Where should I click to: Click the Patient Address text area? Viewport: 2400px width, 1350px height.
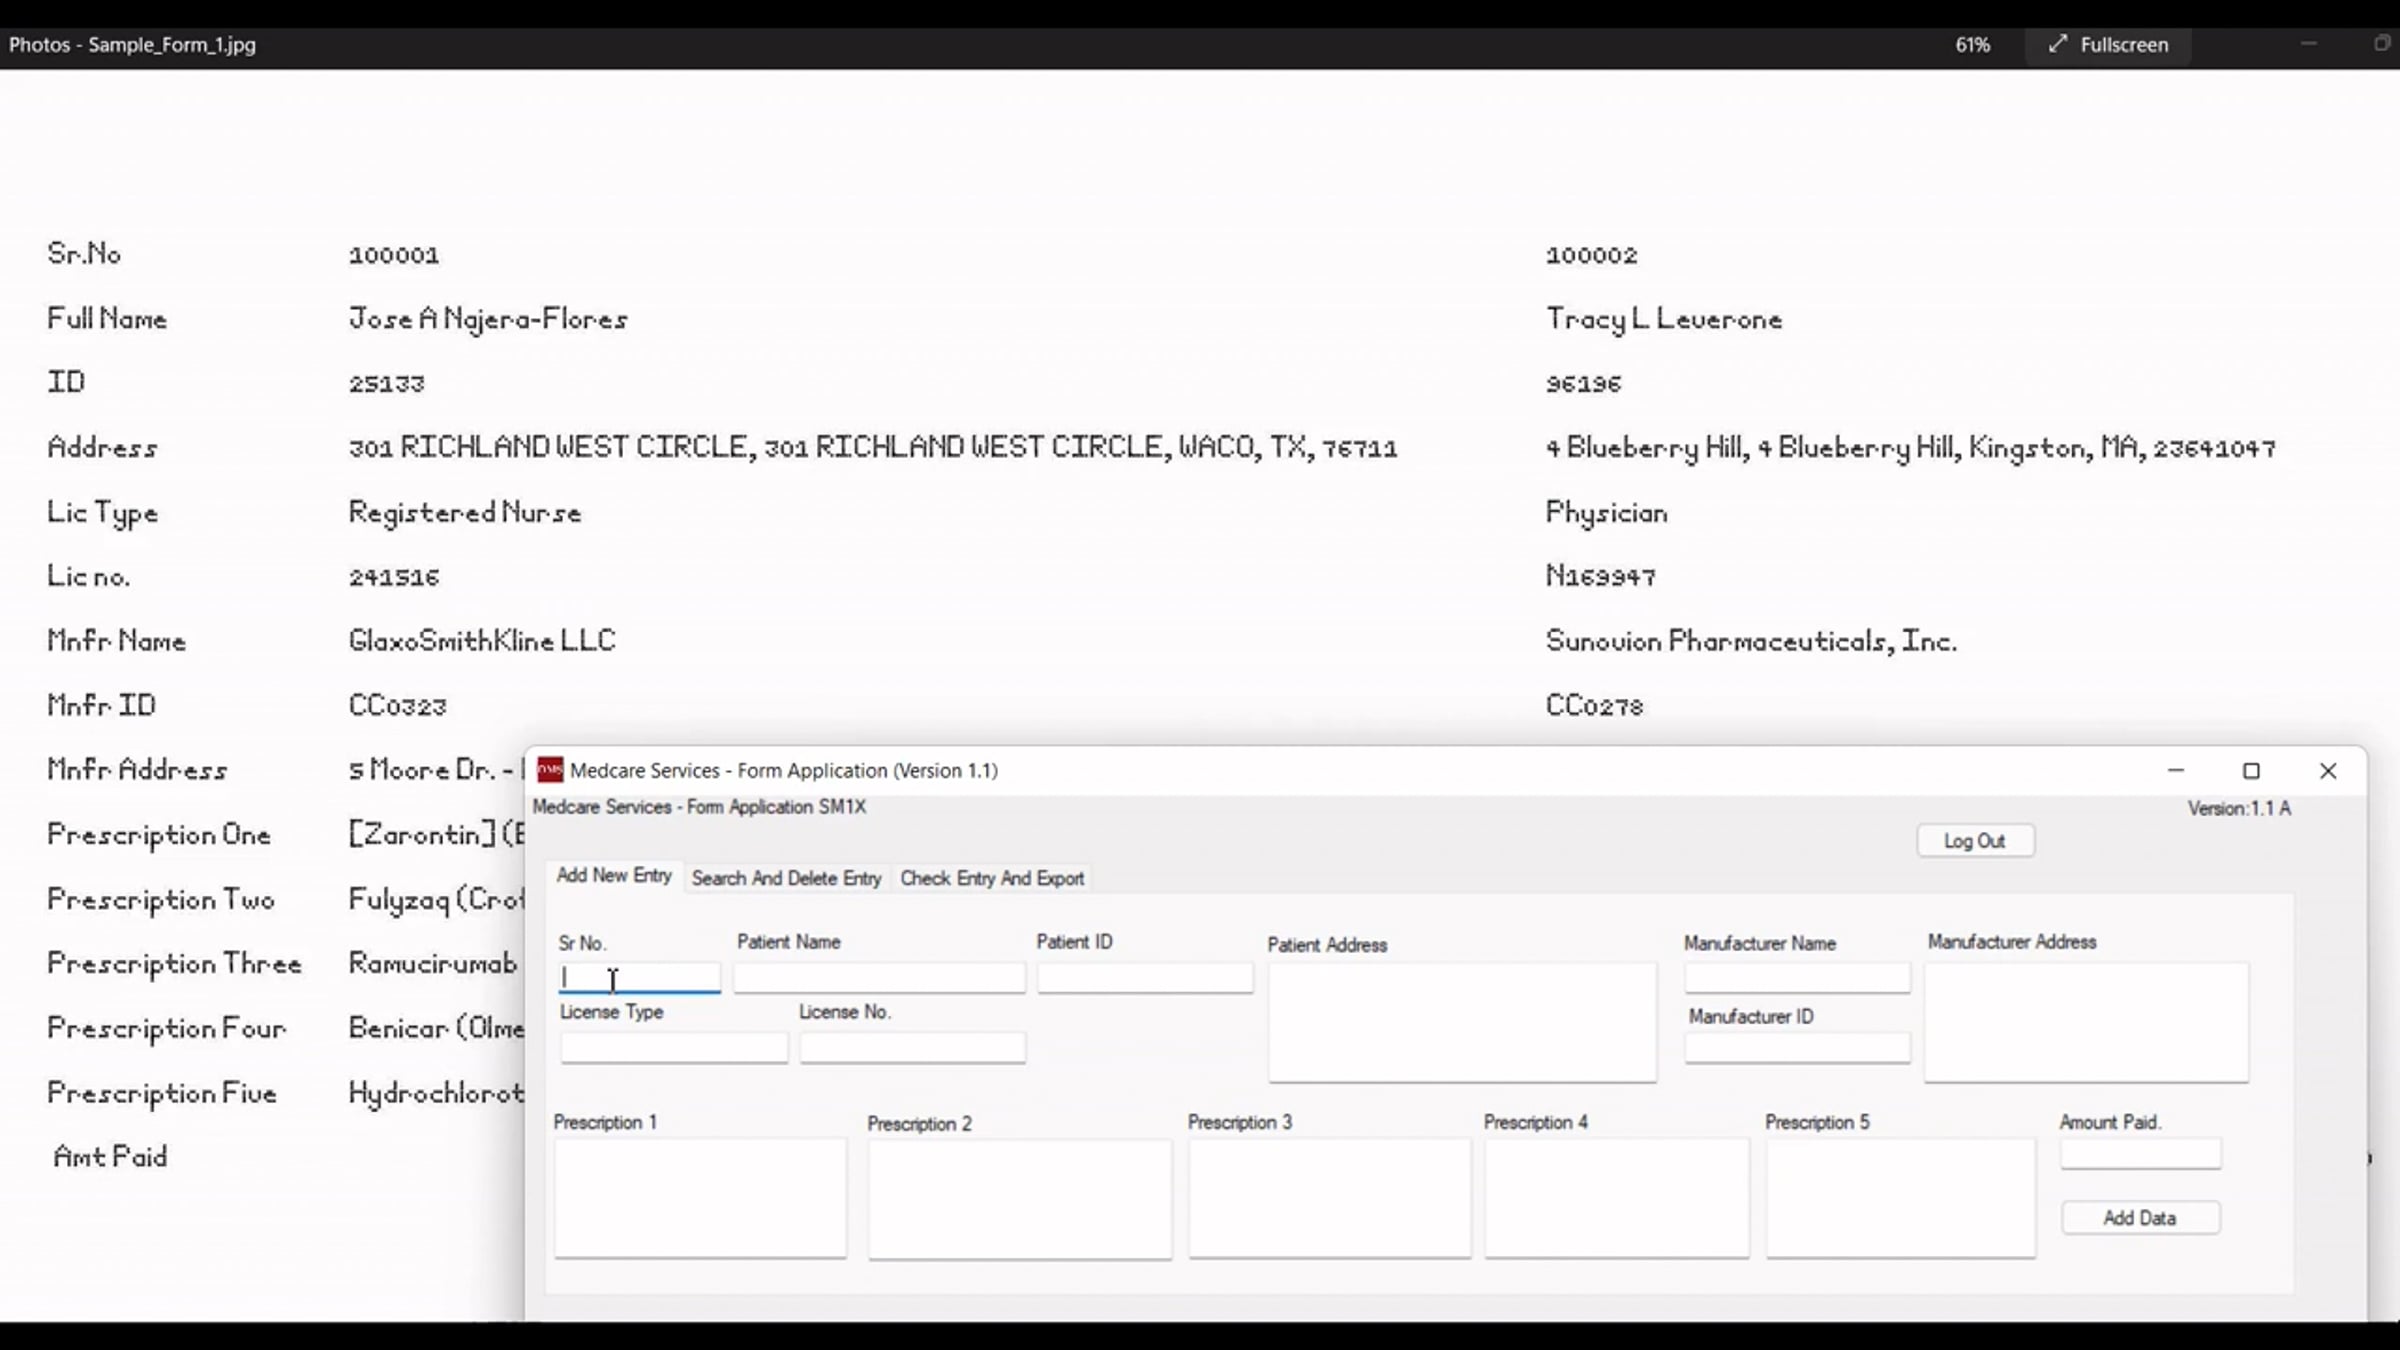pyautogui.click(x=1462, y=1020)
